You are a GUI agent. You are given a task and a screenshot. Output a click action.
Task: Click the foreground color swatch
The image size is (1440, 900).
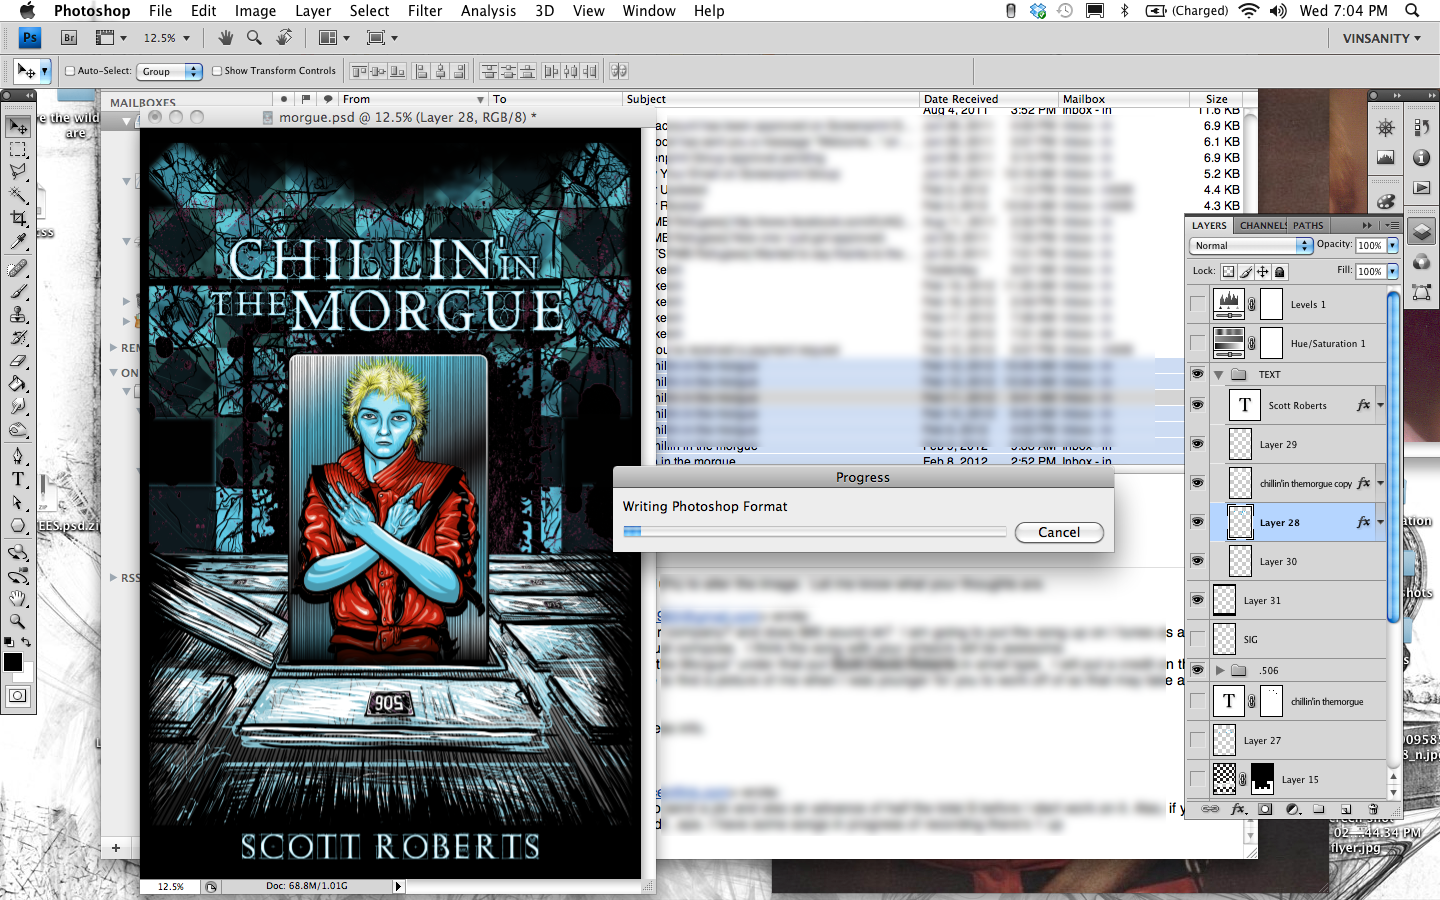pos(13,662)
